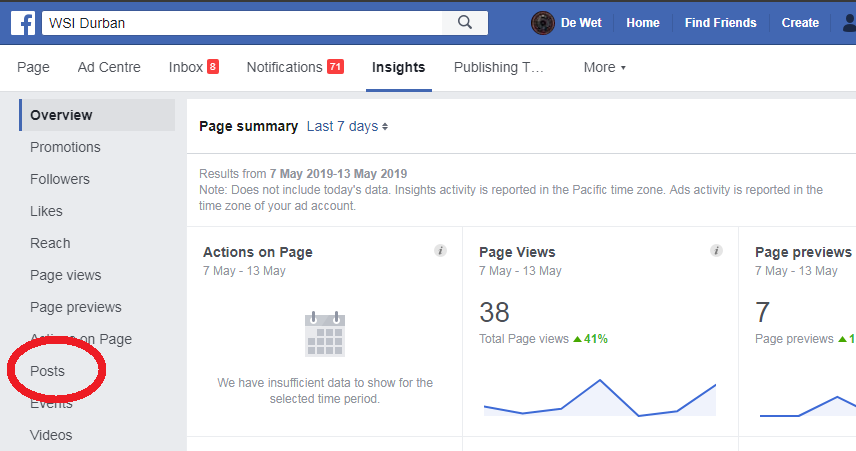Click the Create link in the header

(x=800, y=23)
